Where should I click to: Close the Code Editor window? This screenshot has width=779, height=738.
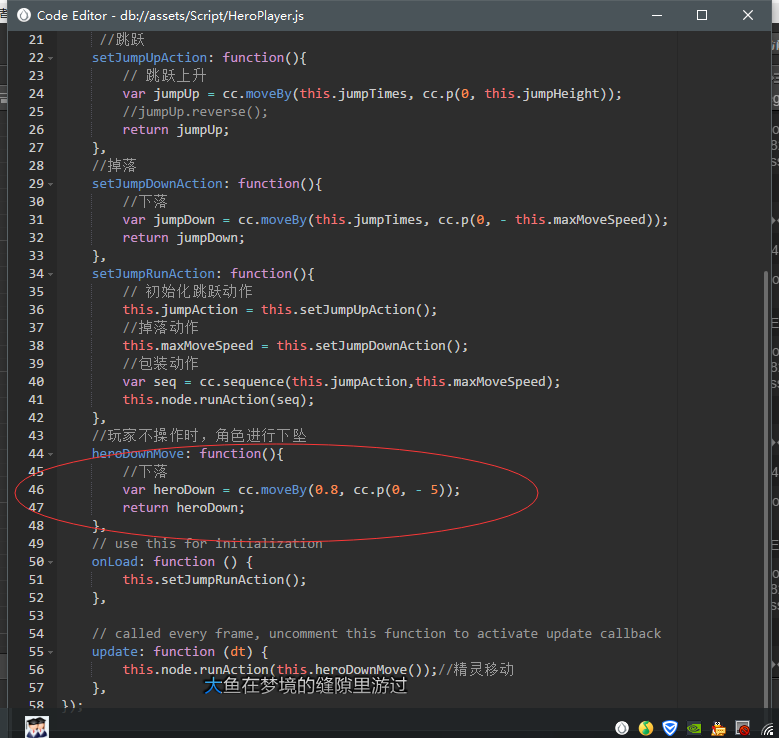pos(748,15)
